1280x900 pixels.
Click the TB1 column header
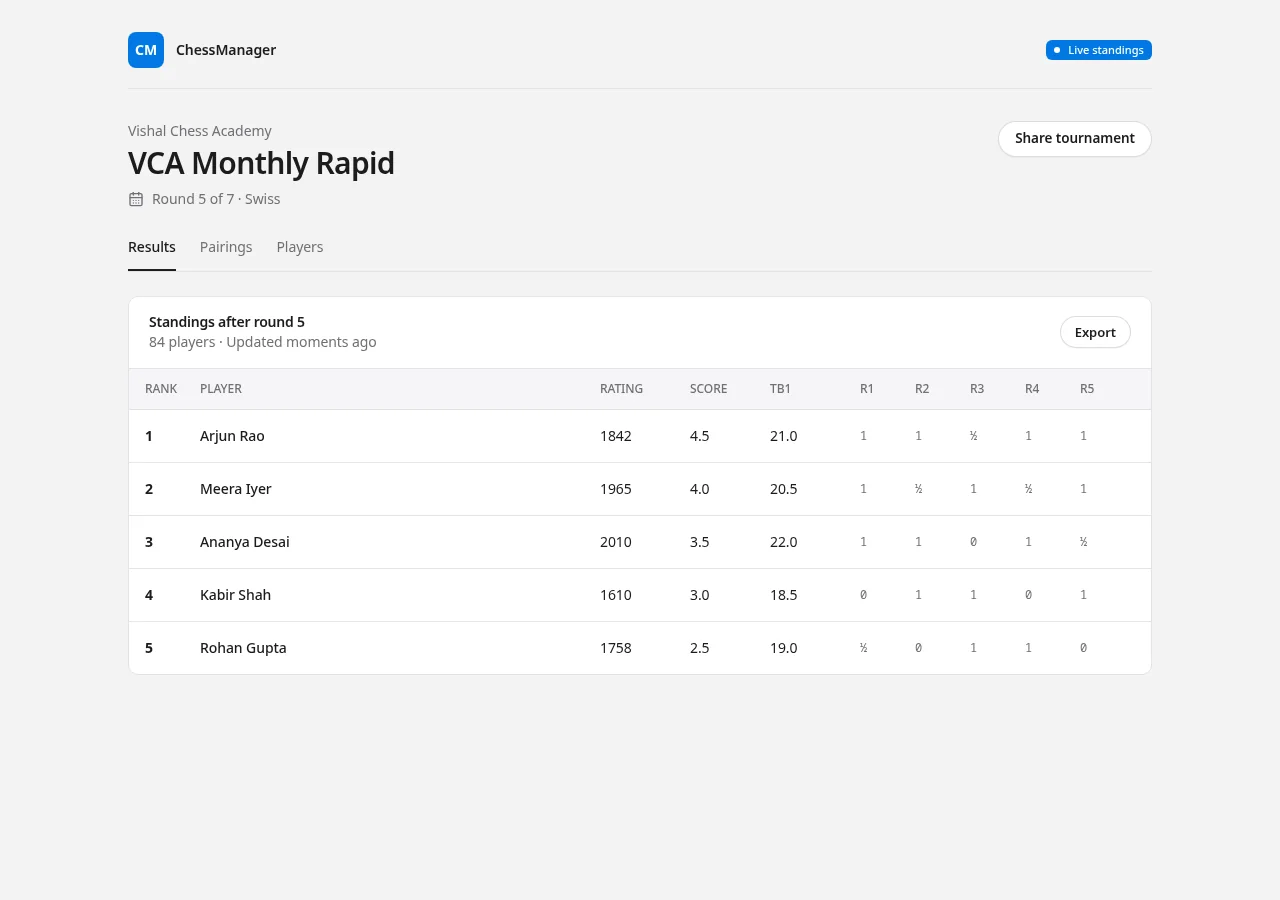click(780, 389)
